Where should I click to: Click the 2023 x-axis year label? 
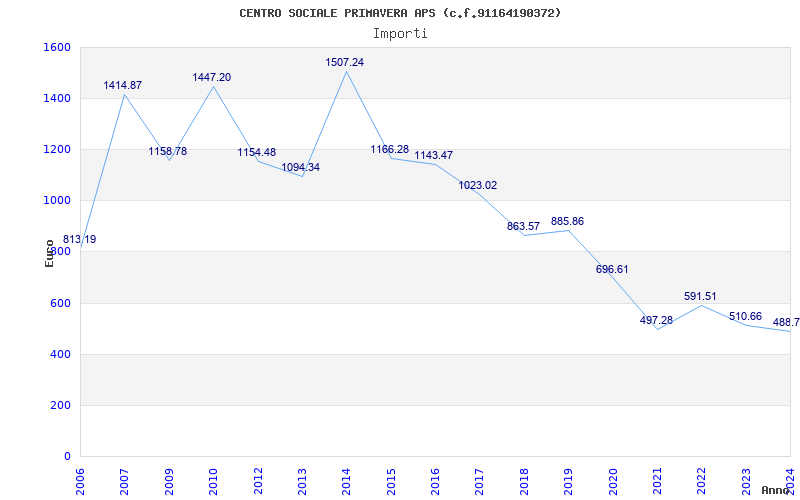[746, 481]
